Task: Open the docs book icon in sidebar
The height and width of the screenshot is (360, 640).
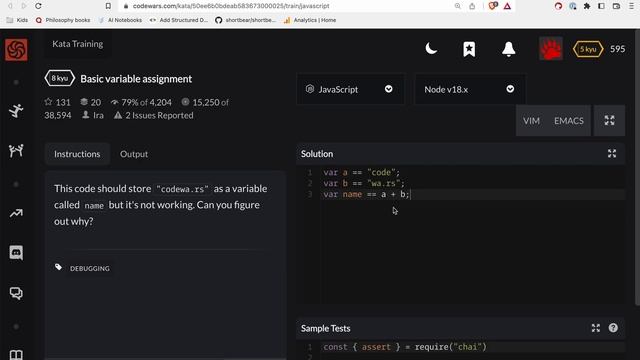Action: (16, 354)
